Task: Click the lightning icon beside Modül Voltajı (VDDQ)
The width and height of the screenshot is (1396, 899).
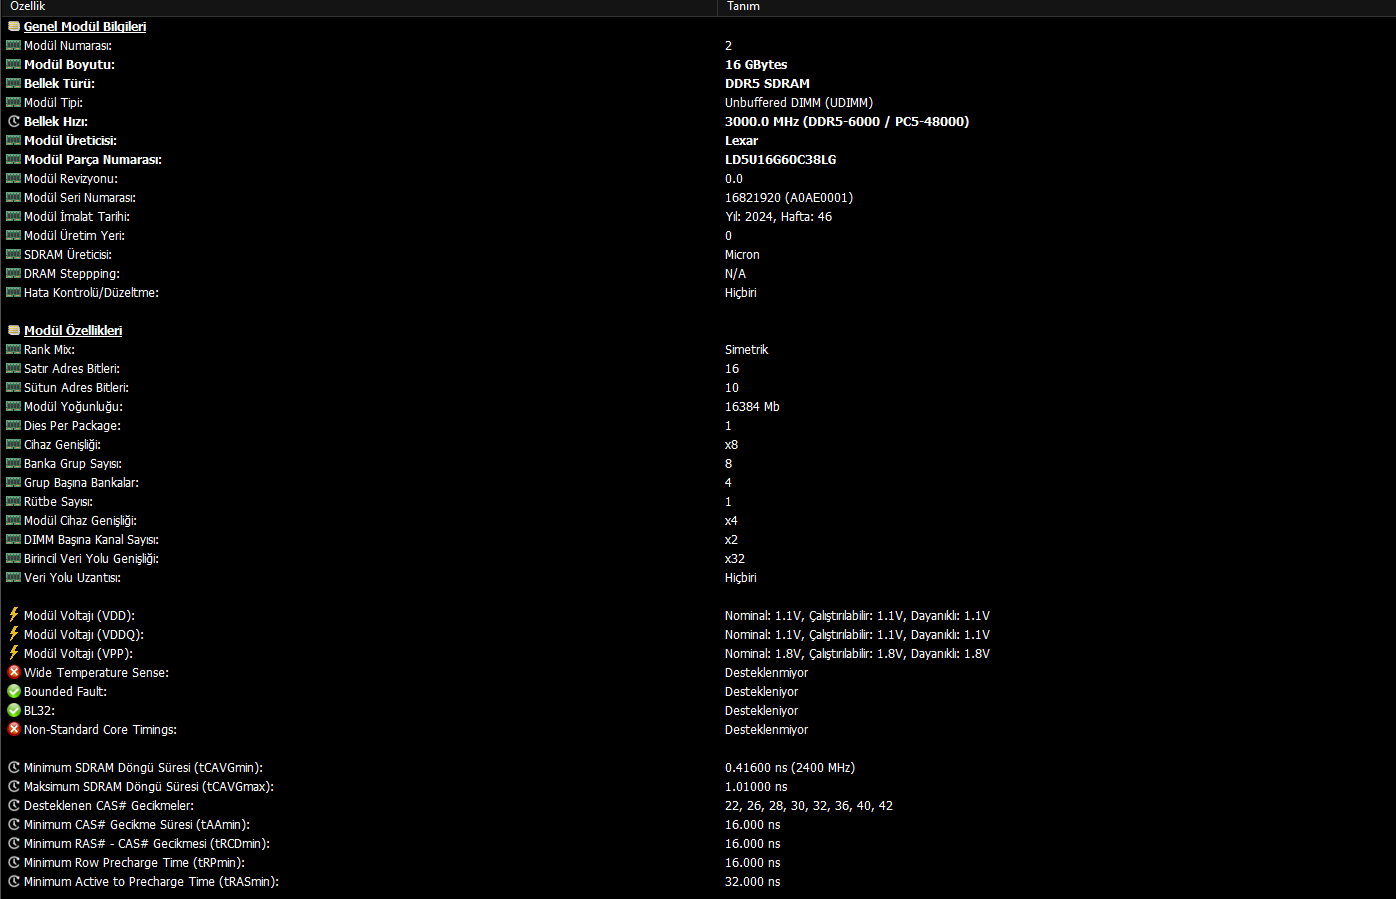Action: click(x=14, y=634)
